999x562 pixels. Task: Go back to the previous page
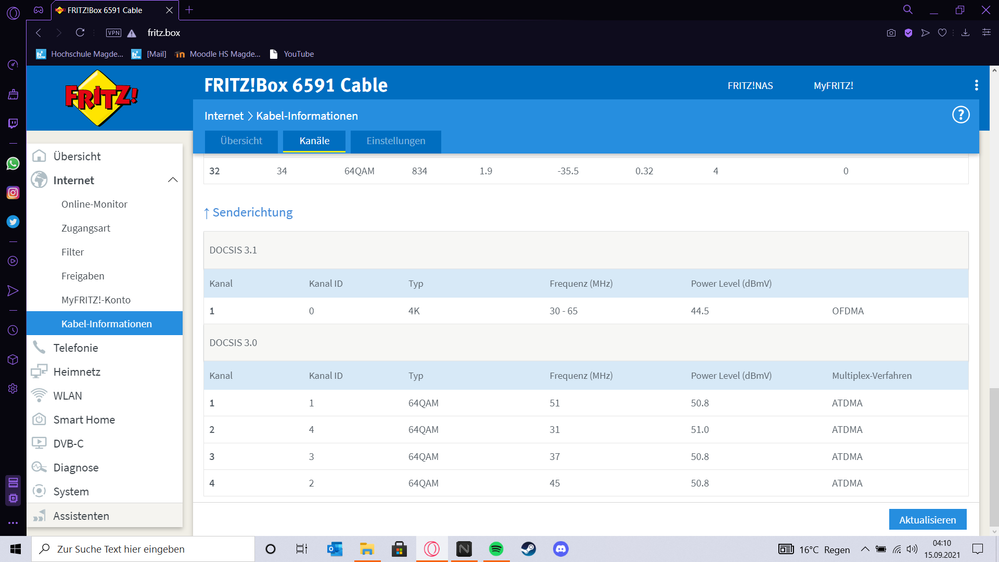[39, 32]
